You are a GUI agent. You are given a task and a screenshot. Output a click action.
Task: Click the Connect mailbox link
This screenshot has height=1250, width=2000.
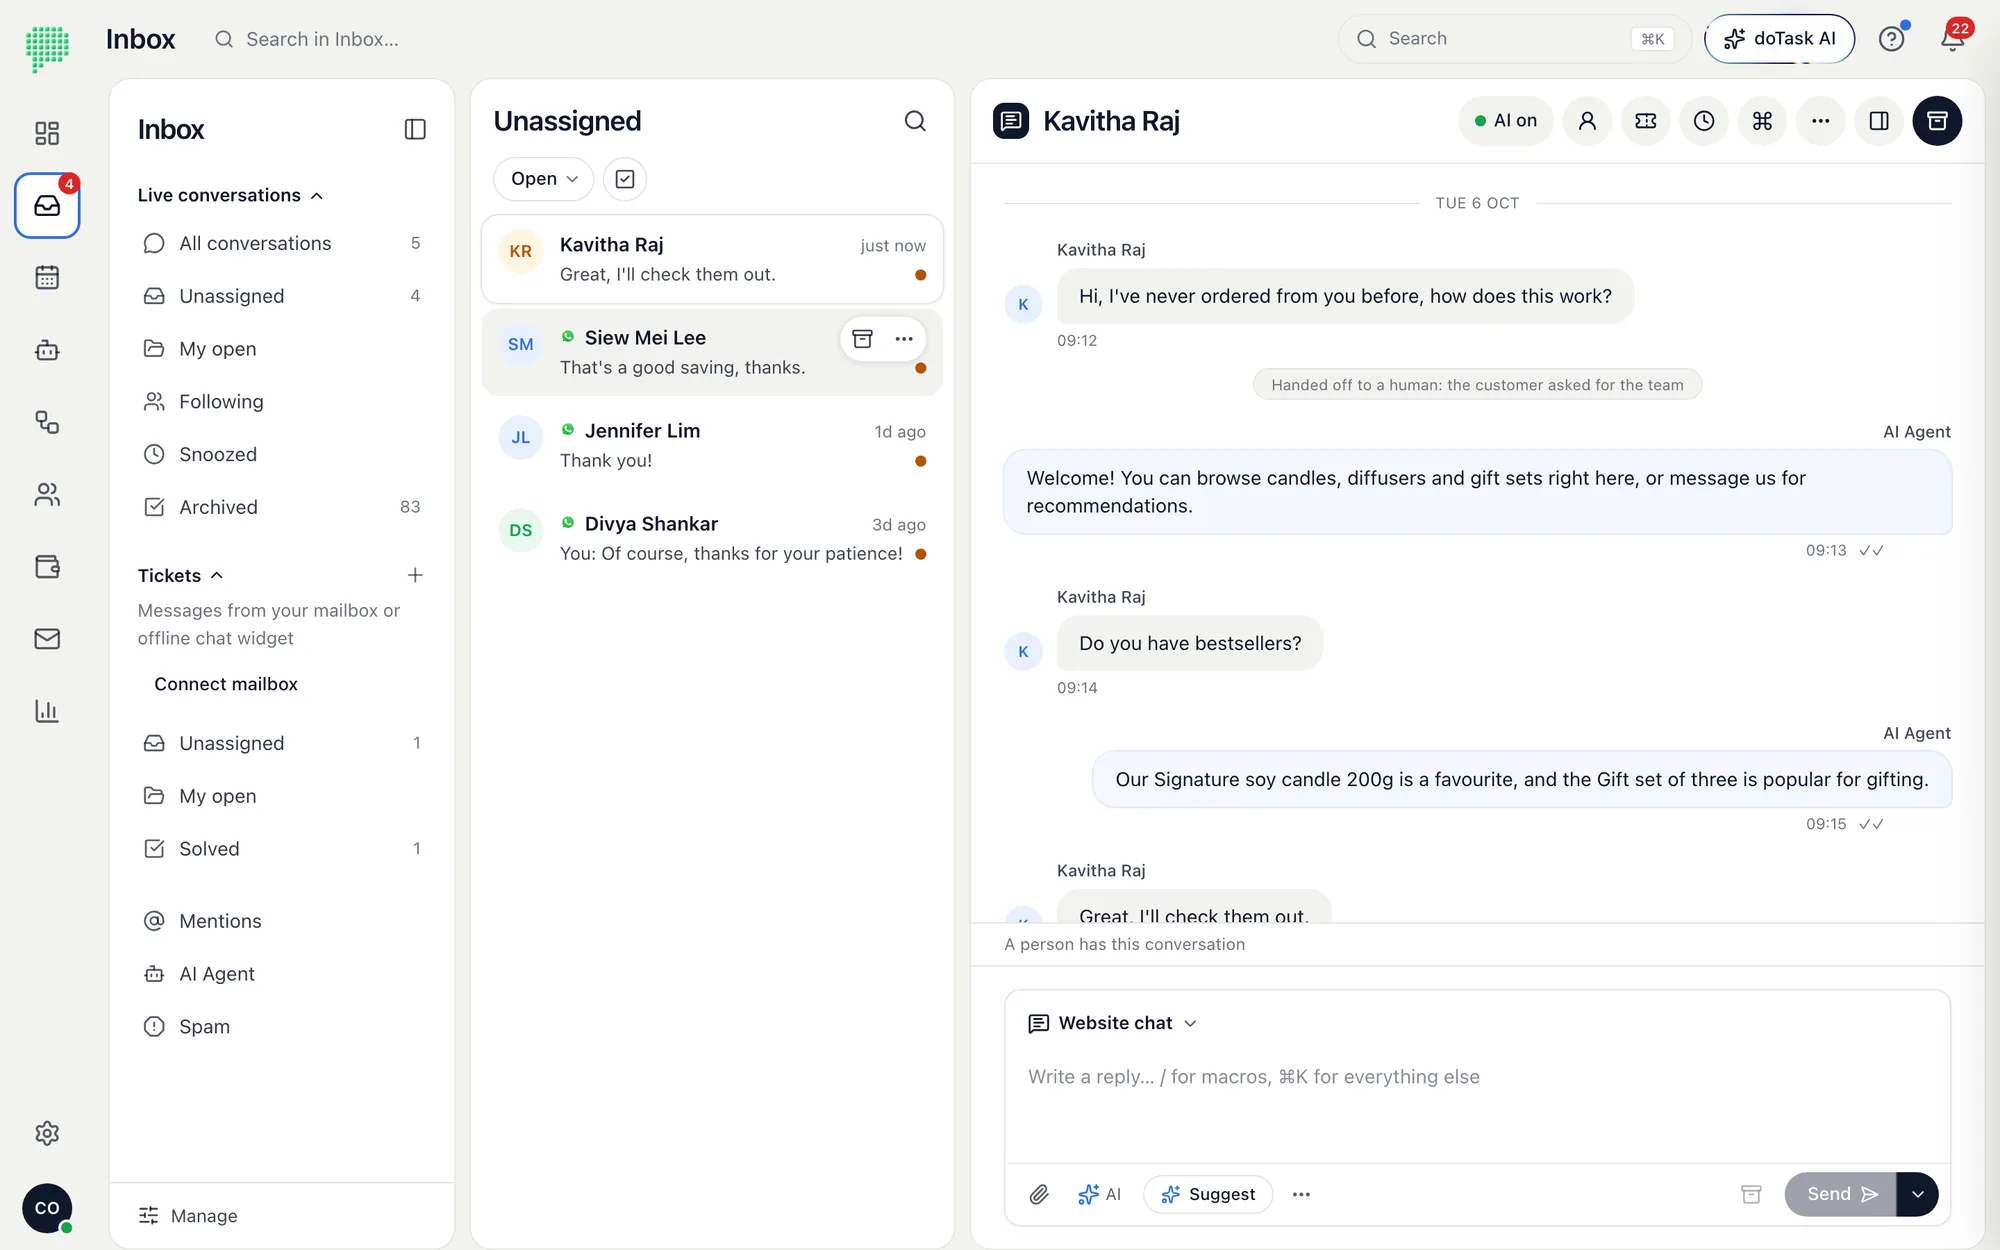(226, 684)
